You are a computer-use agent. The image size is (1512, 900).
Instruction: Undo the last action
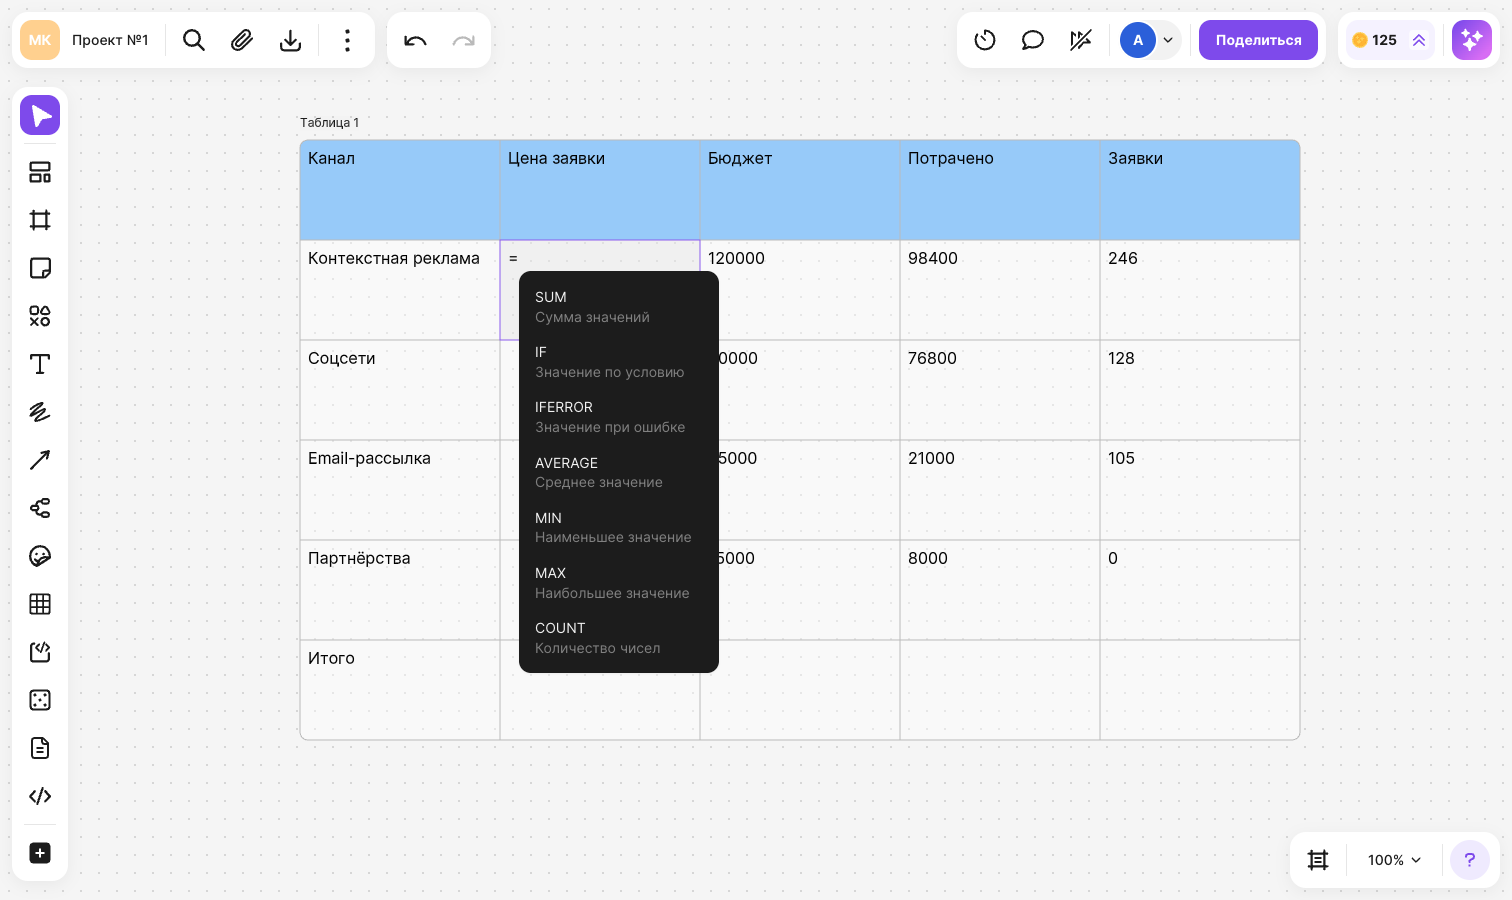tap(415, 40)
